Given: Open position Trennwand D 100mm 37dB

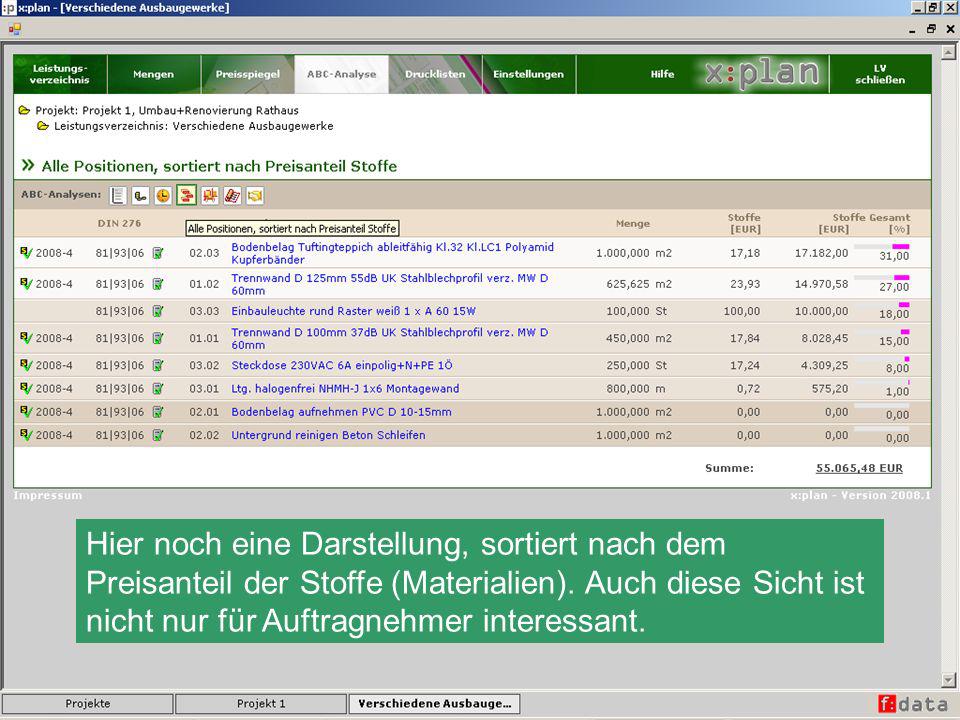Looking at the screenshot, I should point(389,338).
